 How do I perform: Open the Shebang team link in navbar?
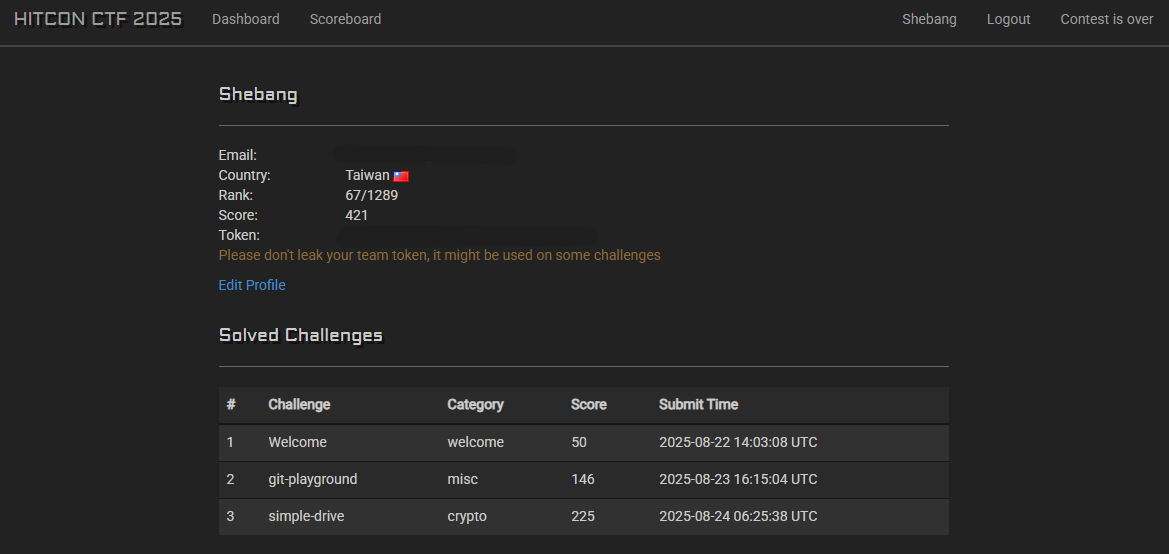(x=929, y=19)
